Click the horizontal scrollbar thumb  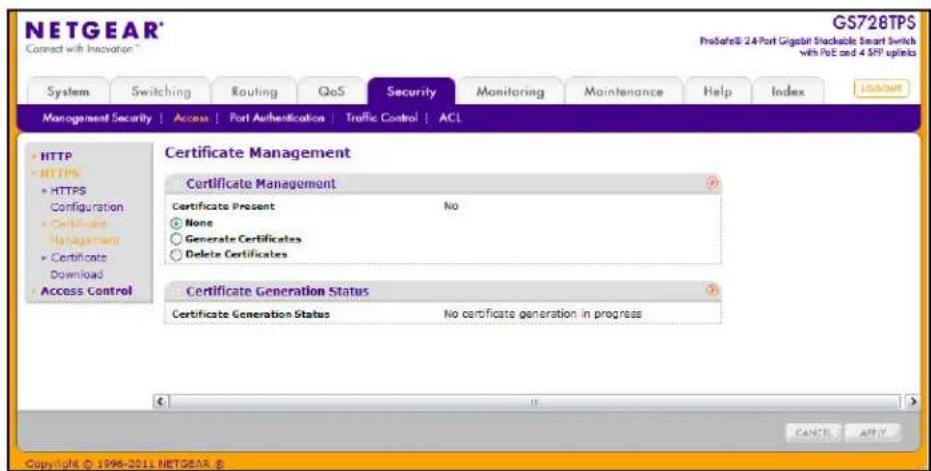534,402
